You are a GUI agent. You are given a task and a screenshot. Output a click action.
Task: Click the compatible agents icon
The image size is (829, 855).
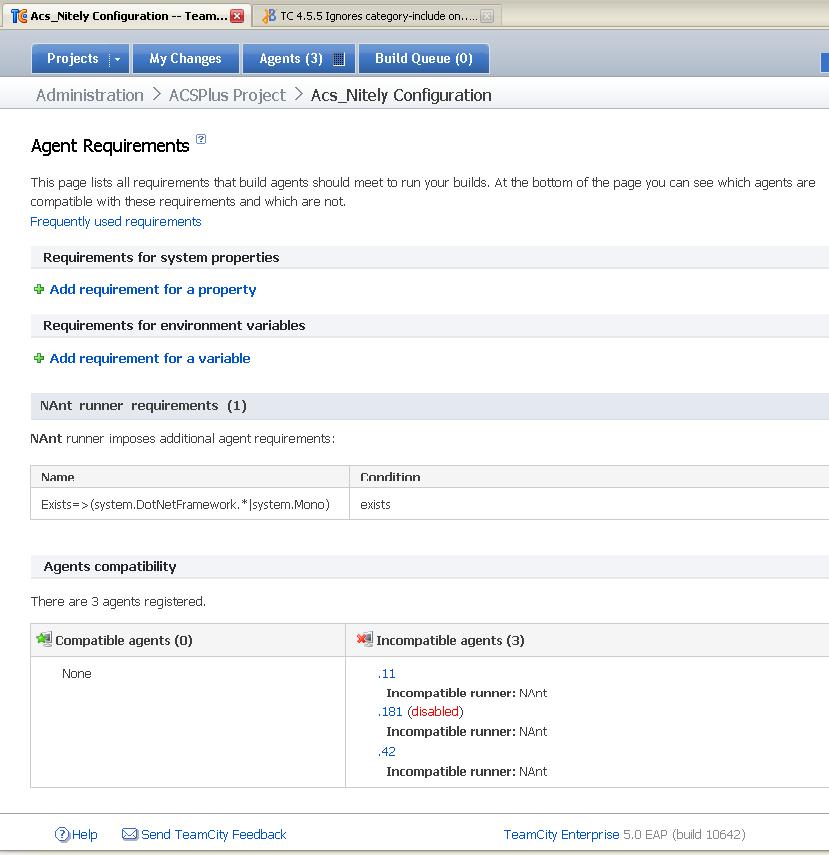[44, 639]
